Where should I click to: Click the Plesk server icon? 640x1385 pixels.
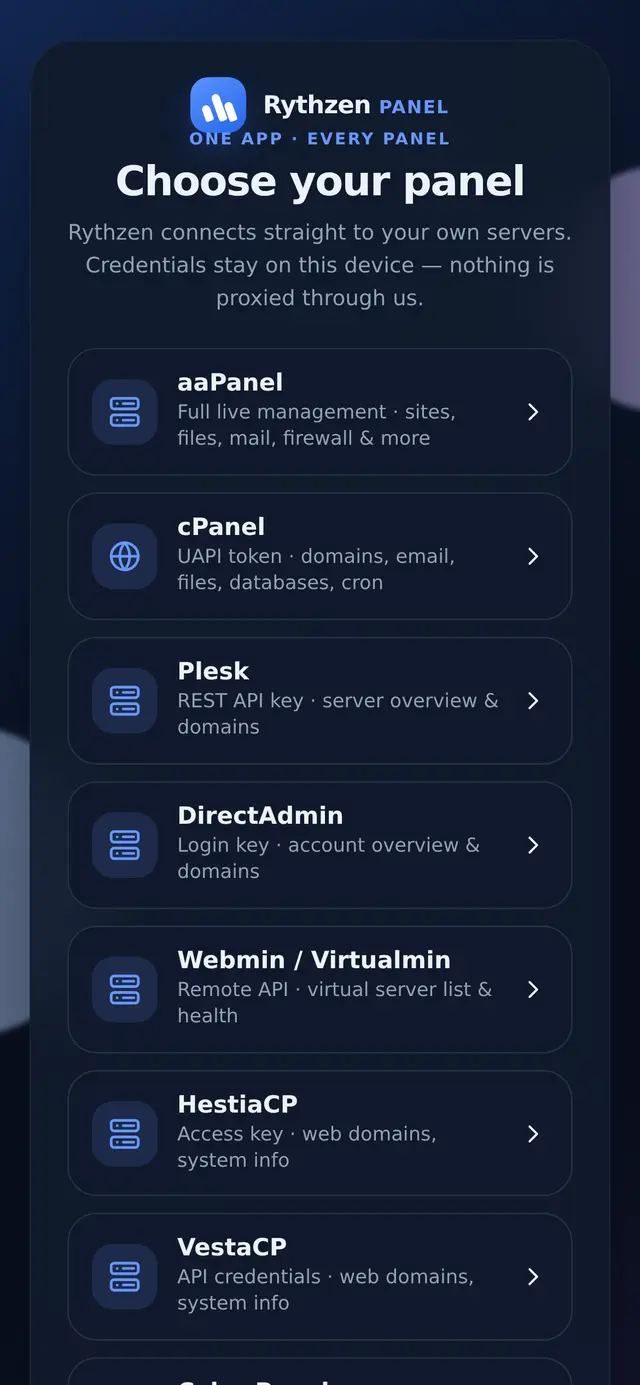[125, 701]
